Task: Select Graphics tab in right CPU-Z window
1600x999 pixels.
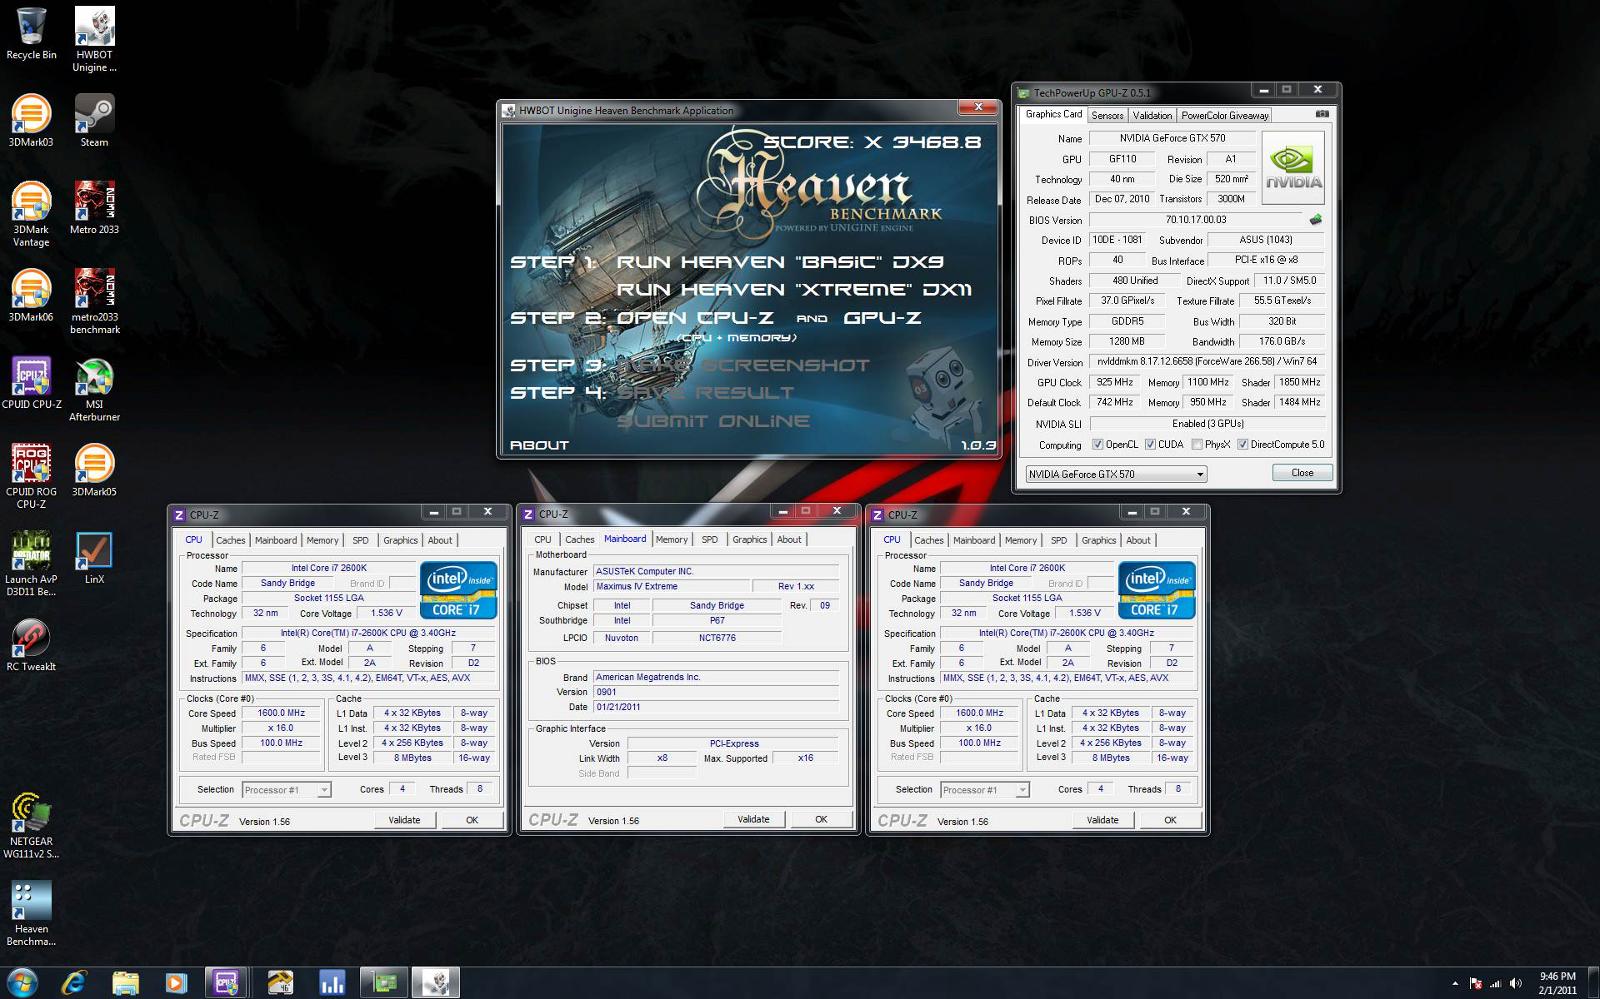Action: coord(1099,541)
